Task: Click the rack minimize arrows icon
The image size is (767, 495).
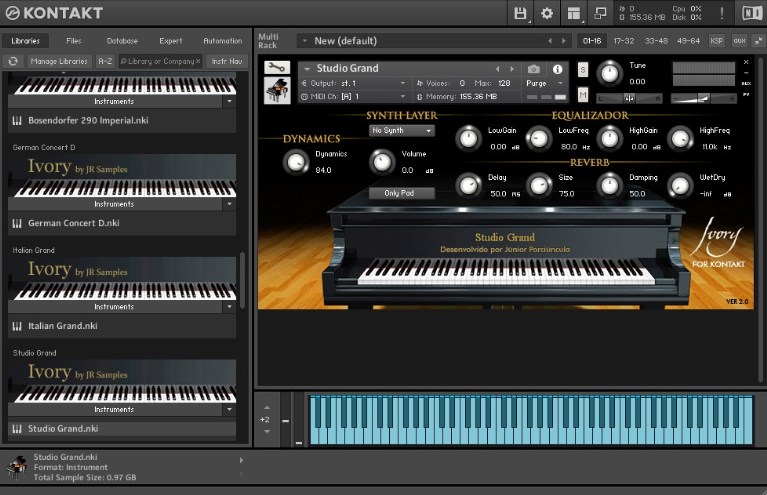Action: coord(758,41)
